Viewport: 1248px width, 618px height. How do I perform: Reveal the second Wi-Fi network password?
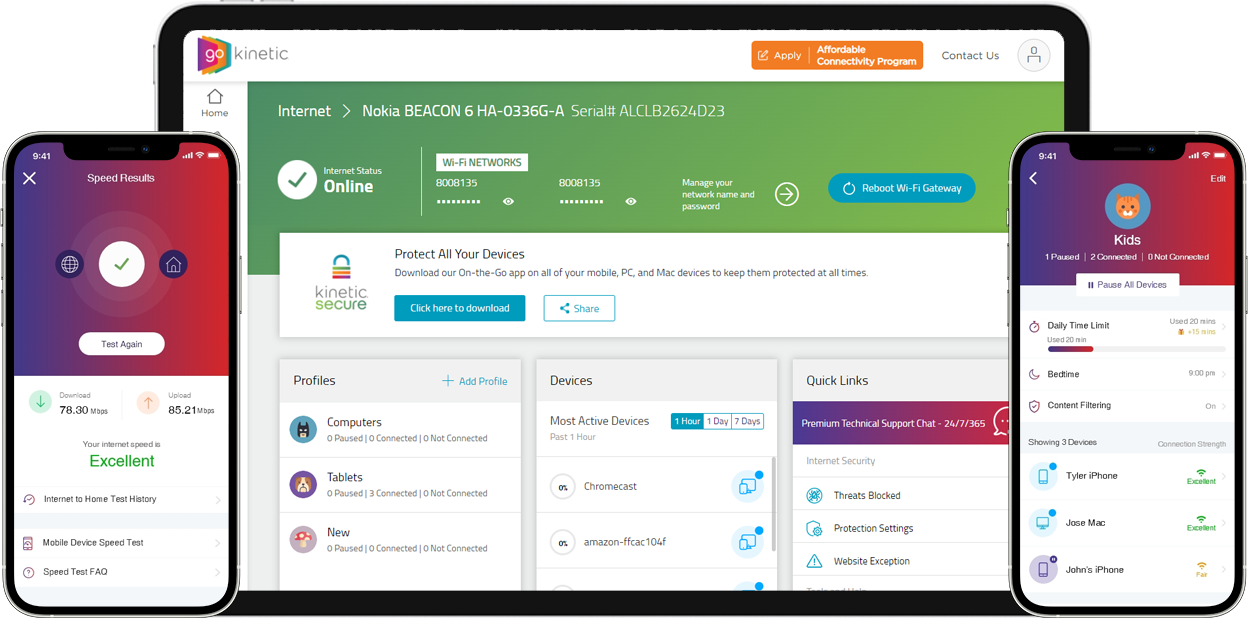click(x=631, y=202)
